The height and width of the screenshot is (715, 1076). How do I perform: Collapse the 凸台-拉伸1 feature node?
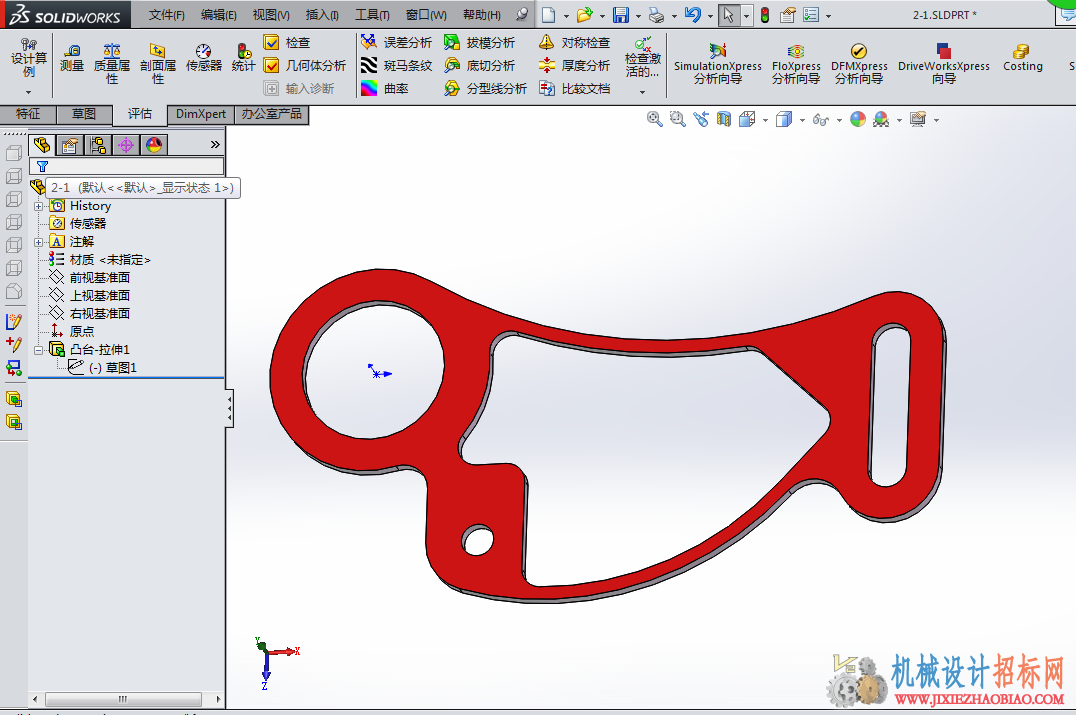tap(38, 350)
